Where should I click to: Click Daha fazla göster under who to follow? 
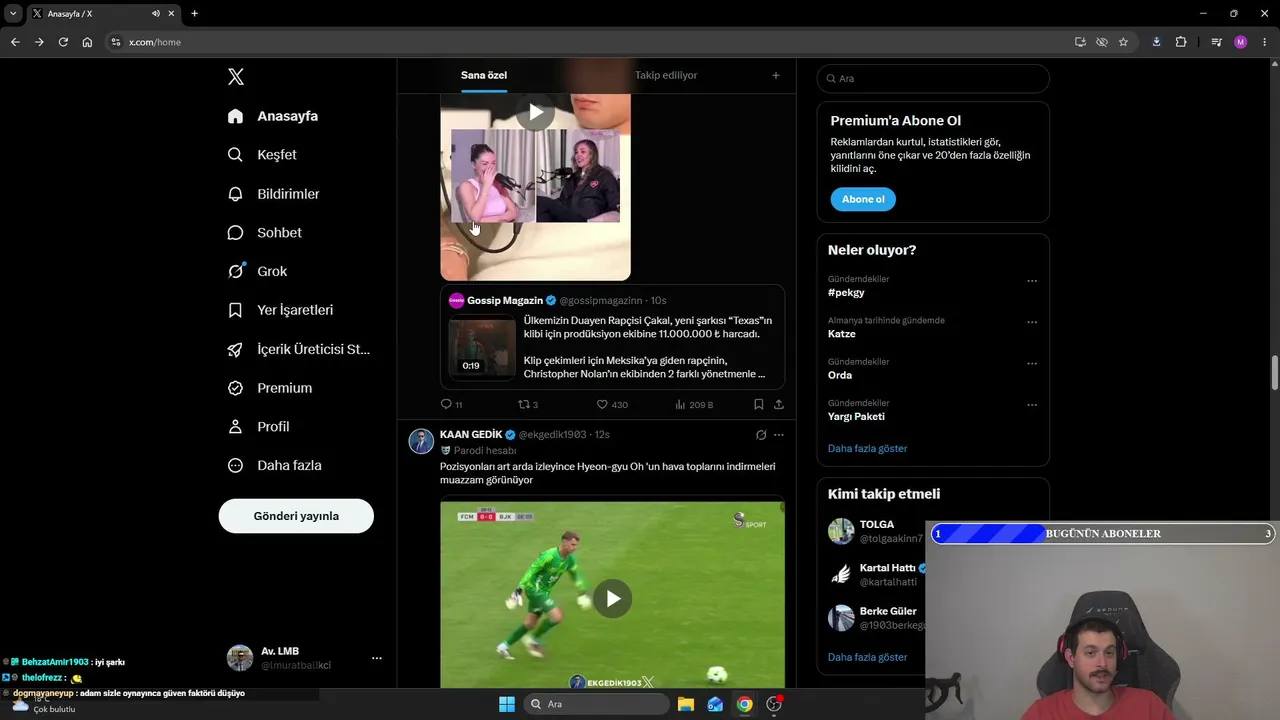[868, 658]
